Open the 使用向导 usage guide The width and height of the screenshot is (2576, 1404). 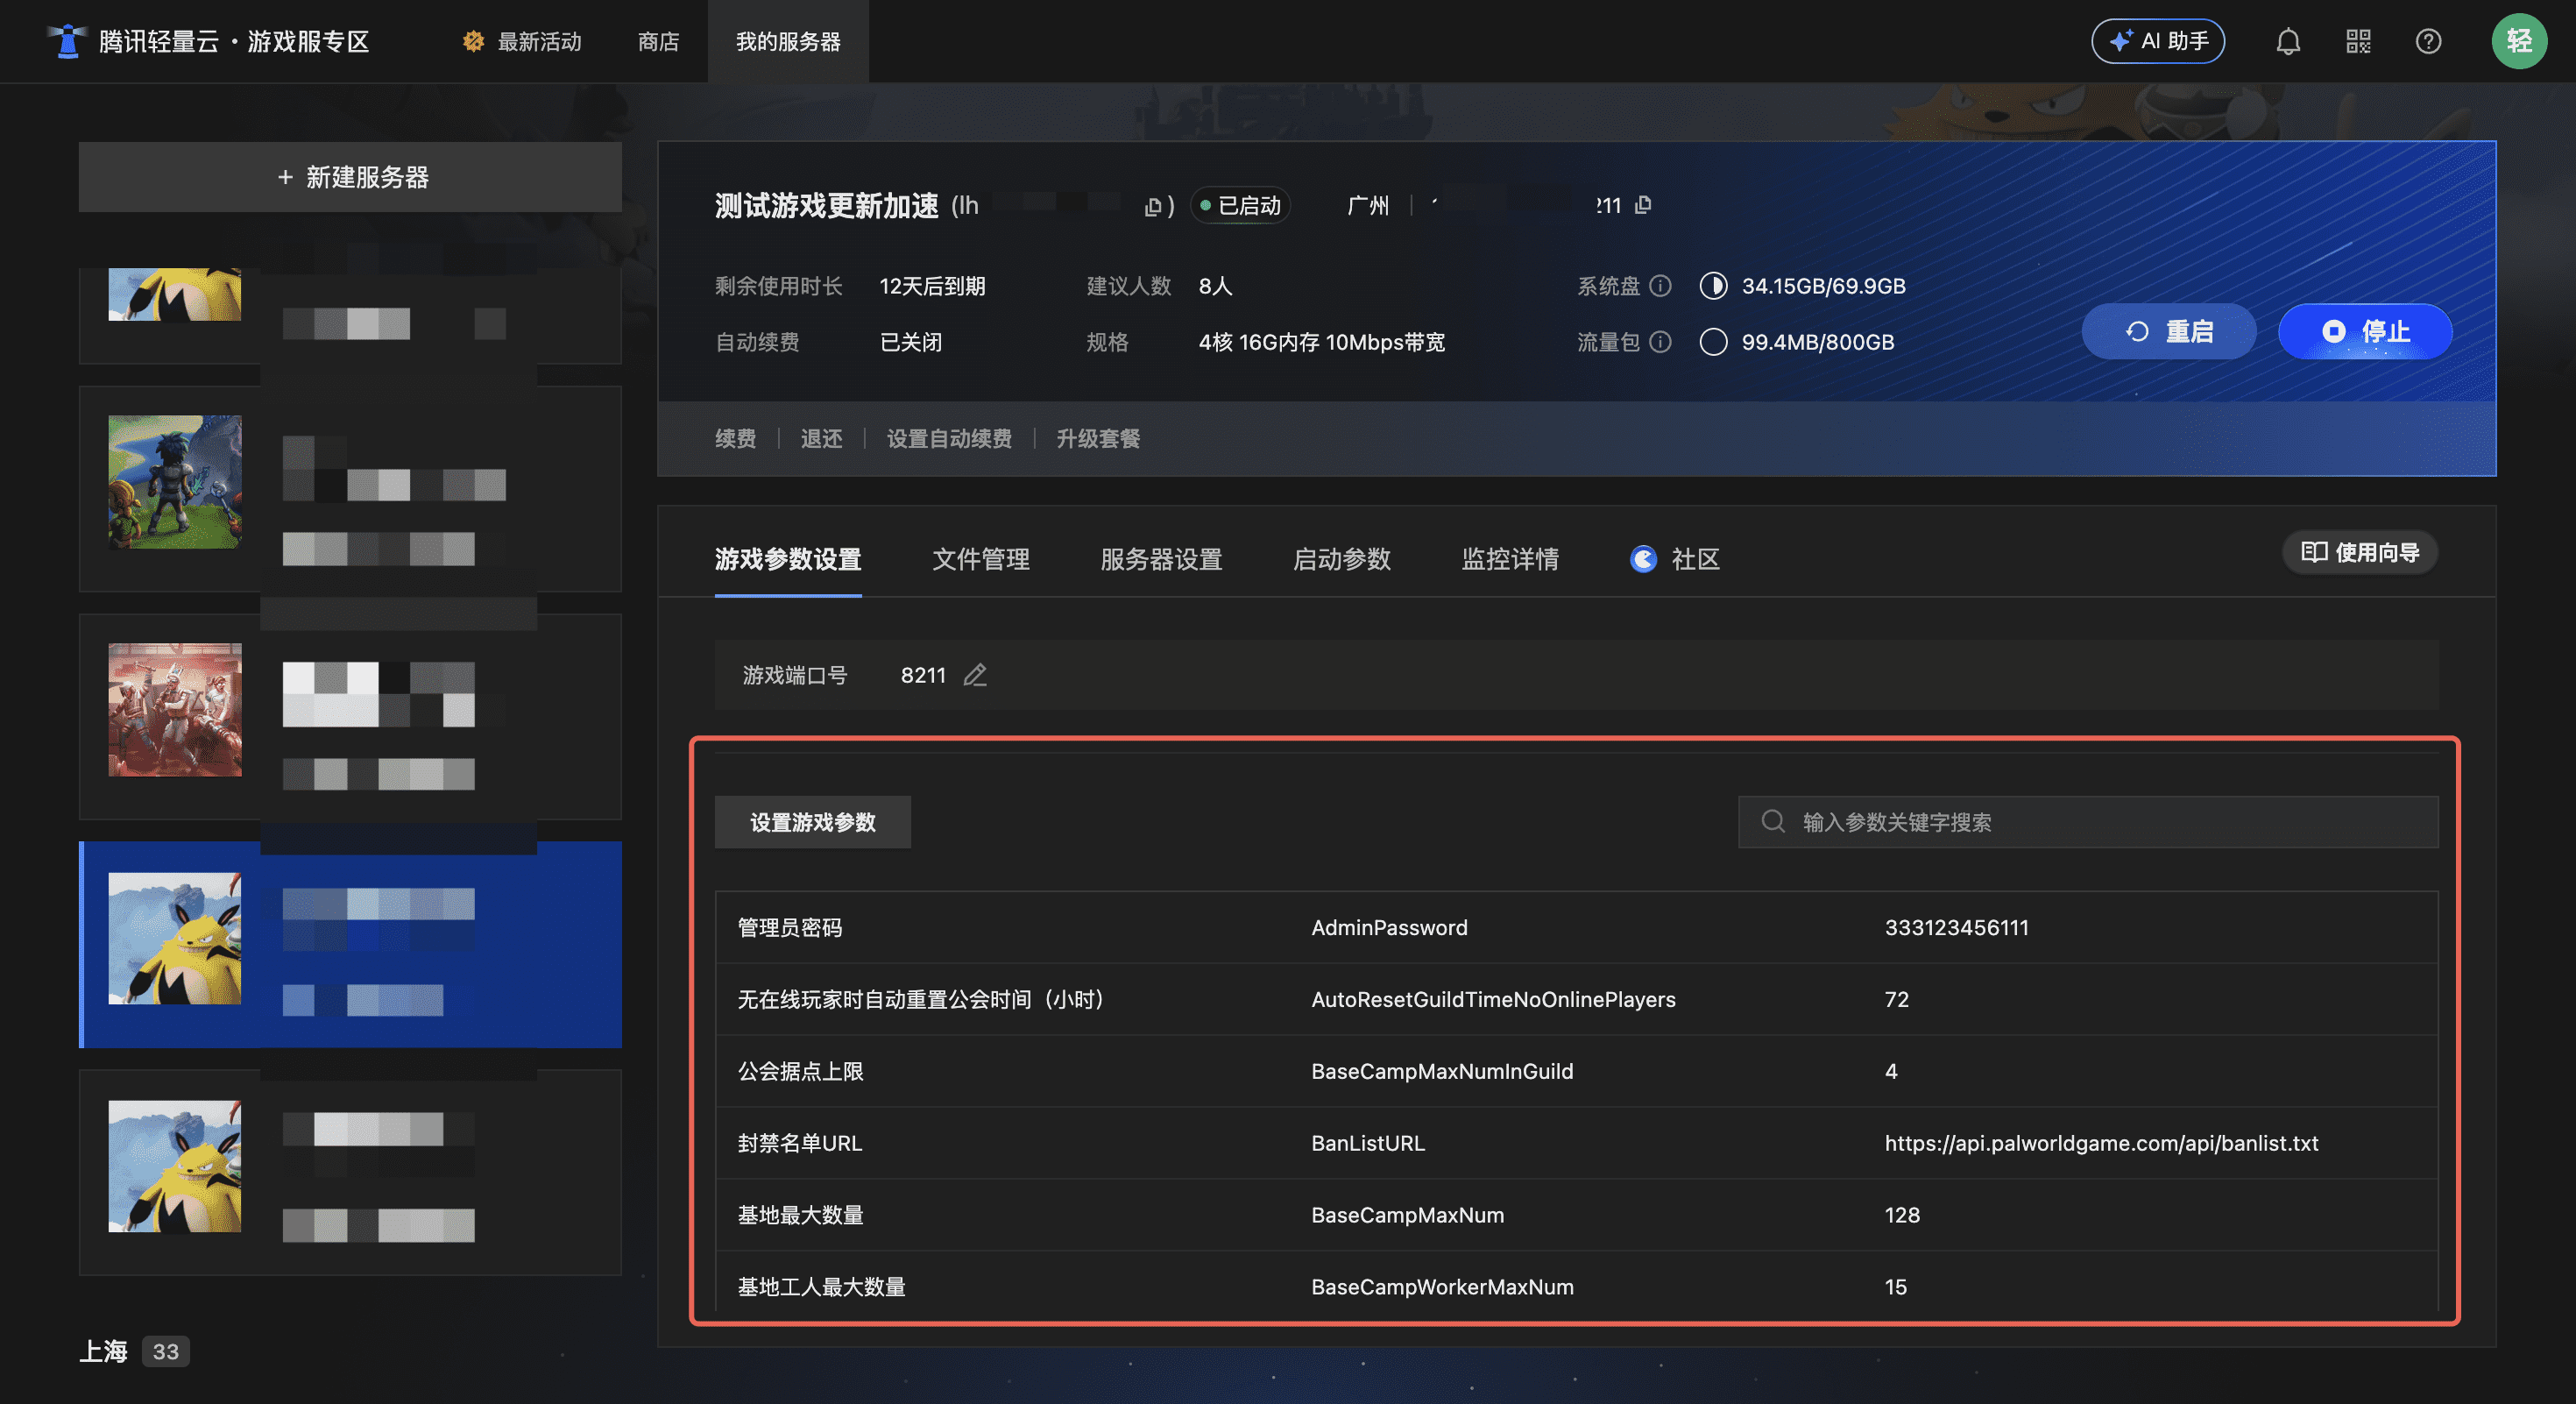click(x=2360, y=552)
